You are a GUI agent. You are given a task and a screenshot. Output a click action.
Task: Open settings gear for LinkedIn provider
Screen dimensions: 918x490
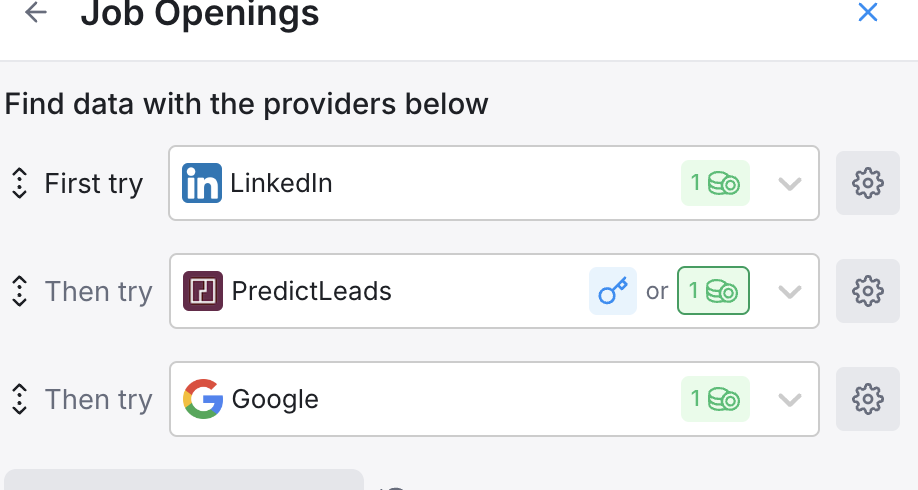click(x=867, y=183)
